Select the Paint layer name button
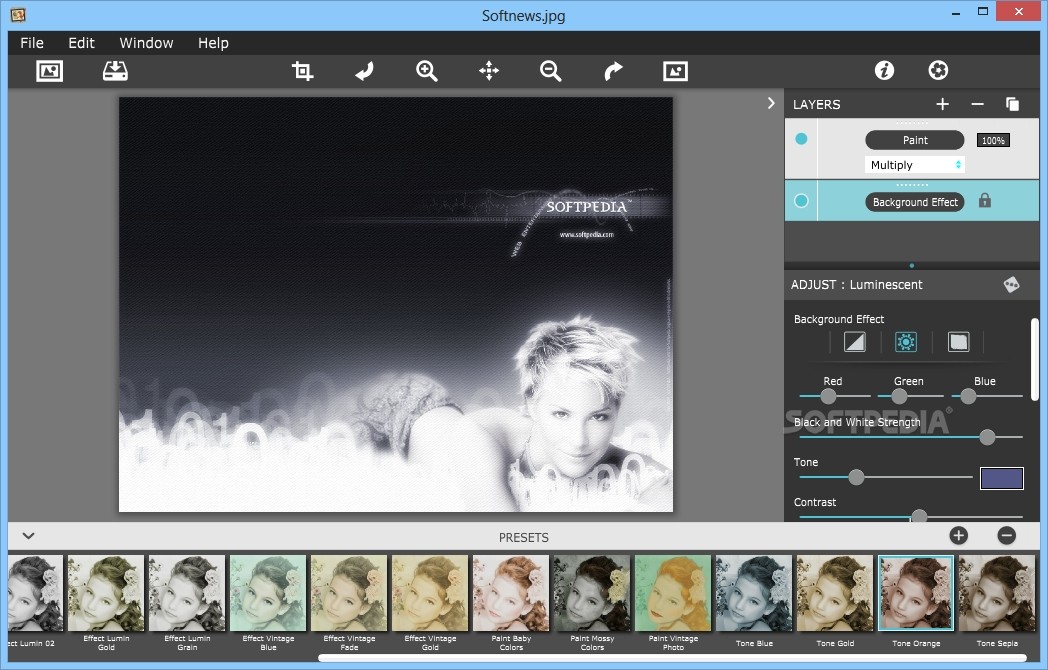 [x=915, y=140]
